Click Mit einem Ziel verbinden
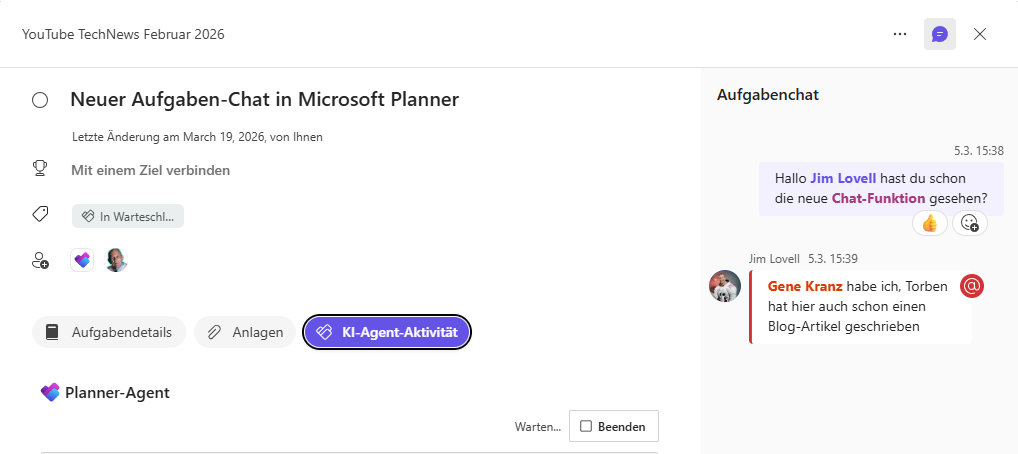The height and width of the screenshot is (454, 1018). [150, 170]
